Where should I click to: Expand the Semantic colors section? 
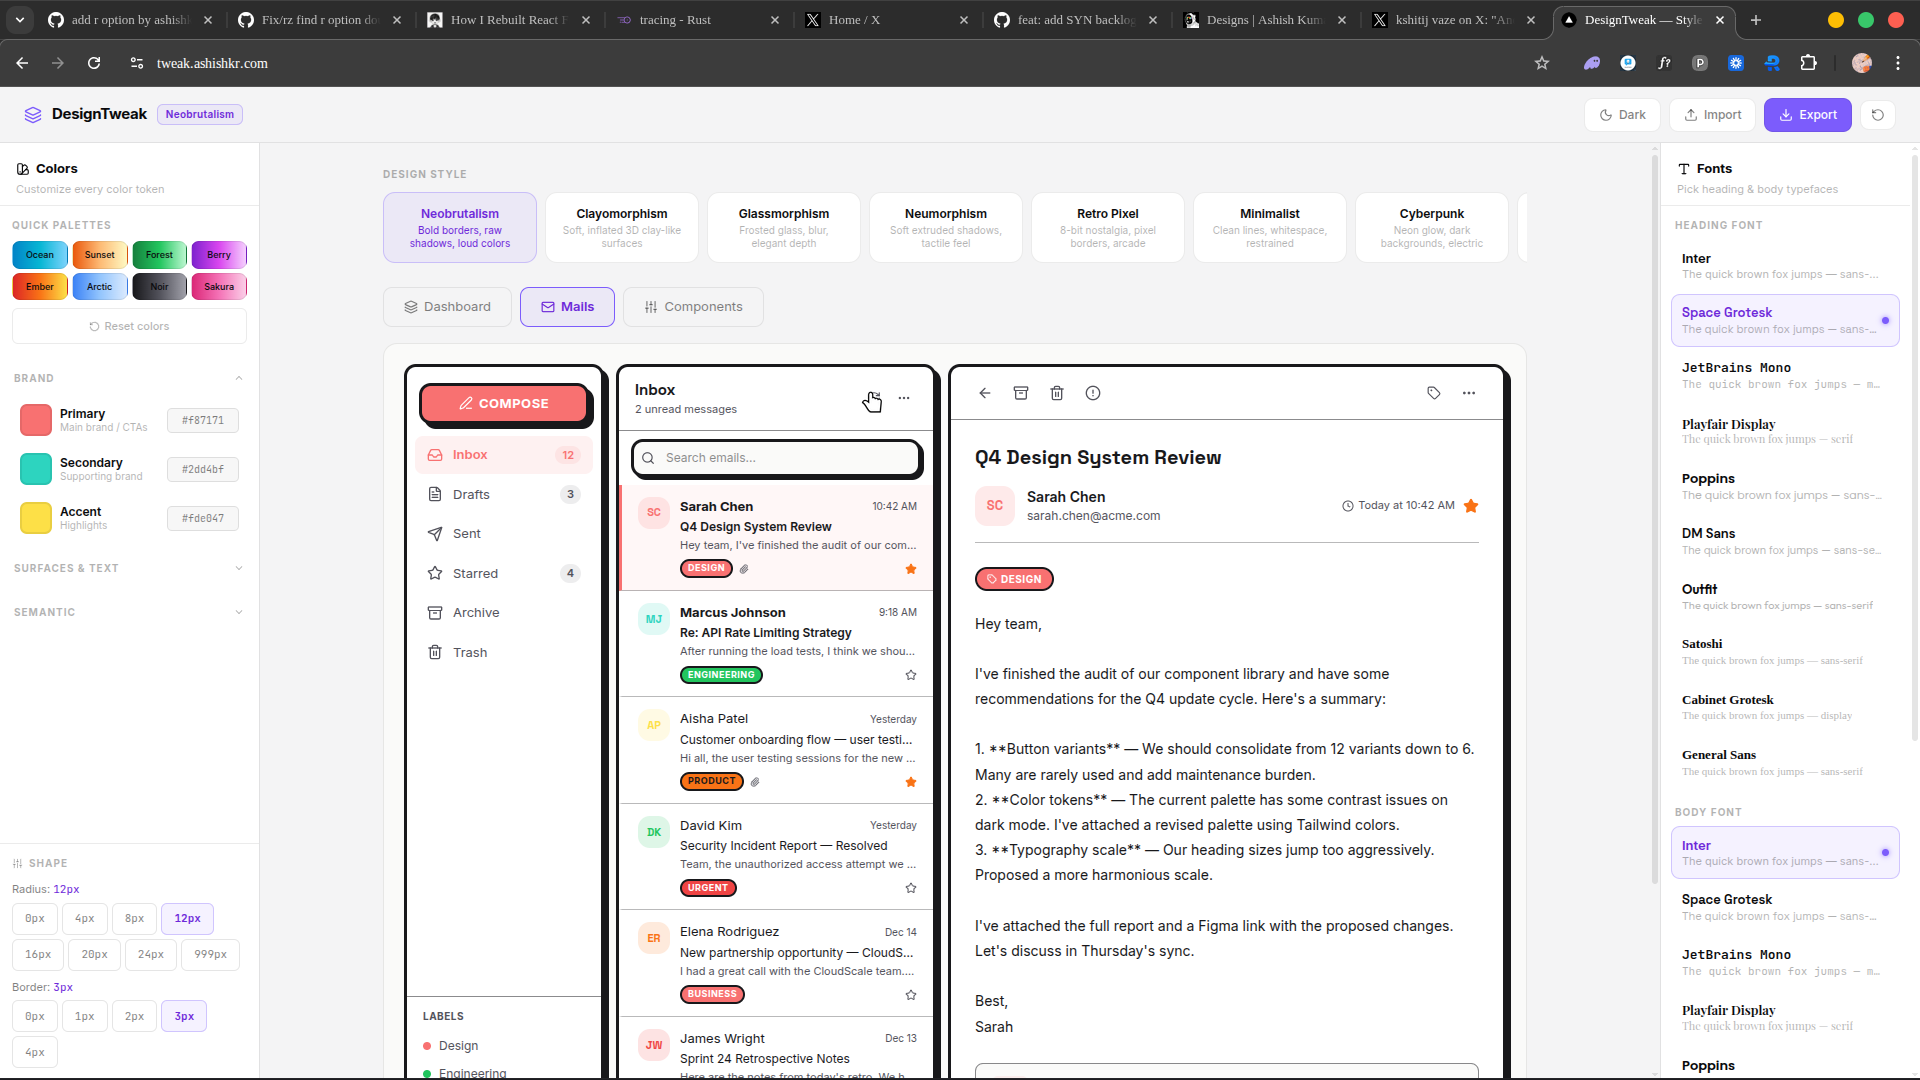pos(239,612)
